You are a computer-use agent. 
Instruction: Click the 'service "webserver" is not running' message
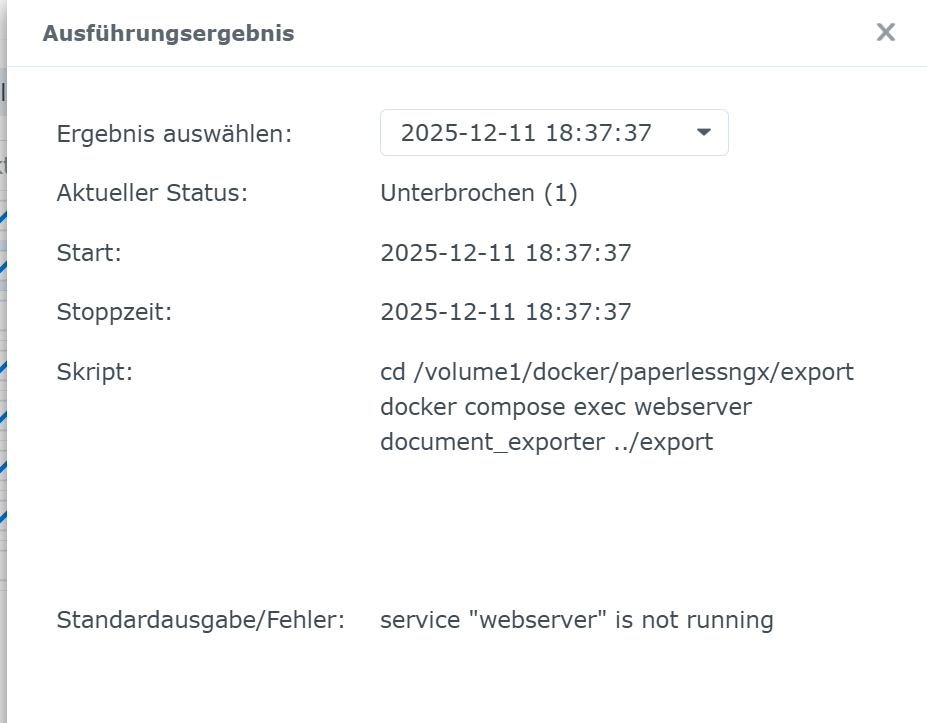click(577, 620)
